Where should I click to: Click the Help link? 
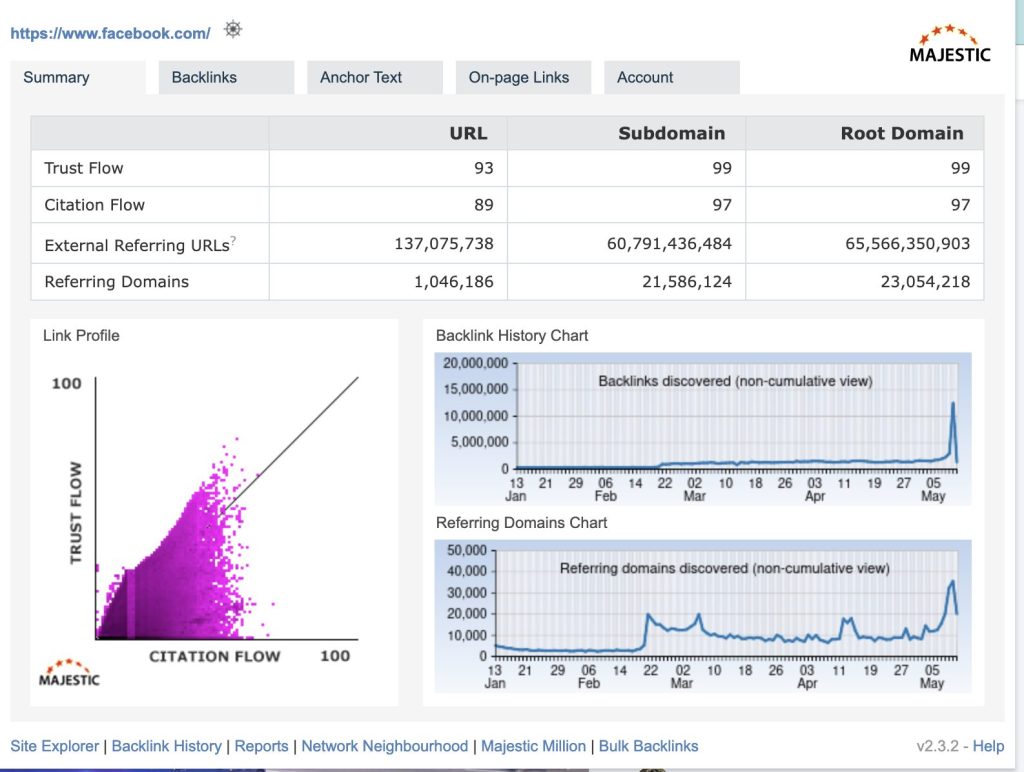pyautogui.click(x=988, y=746)
